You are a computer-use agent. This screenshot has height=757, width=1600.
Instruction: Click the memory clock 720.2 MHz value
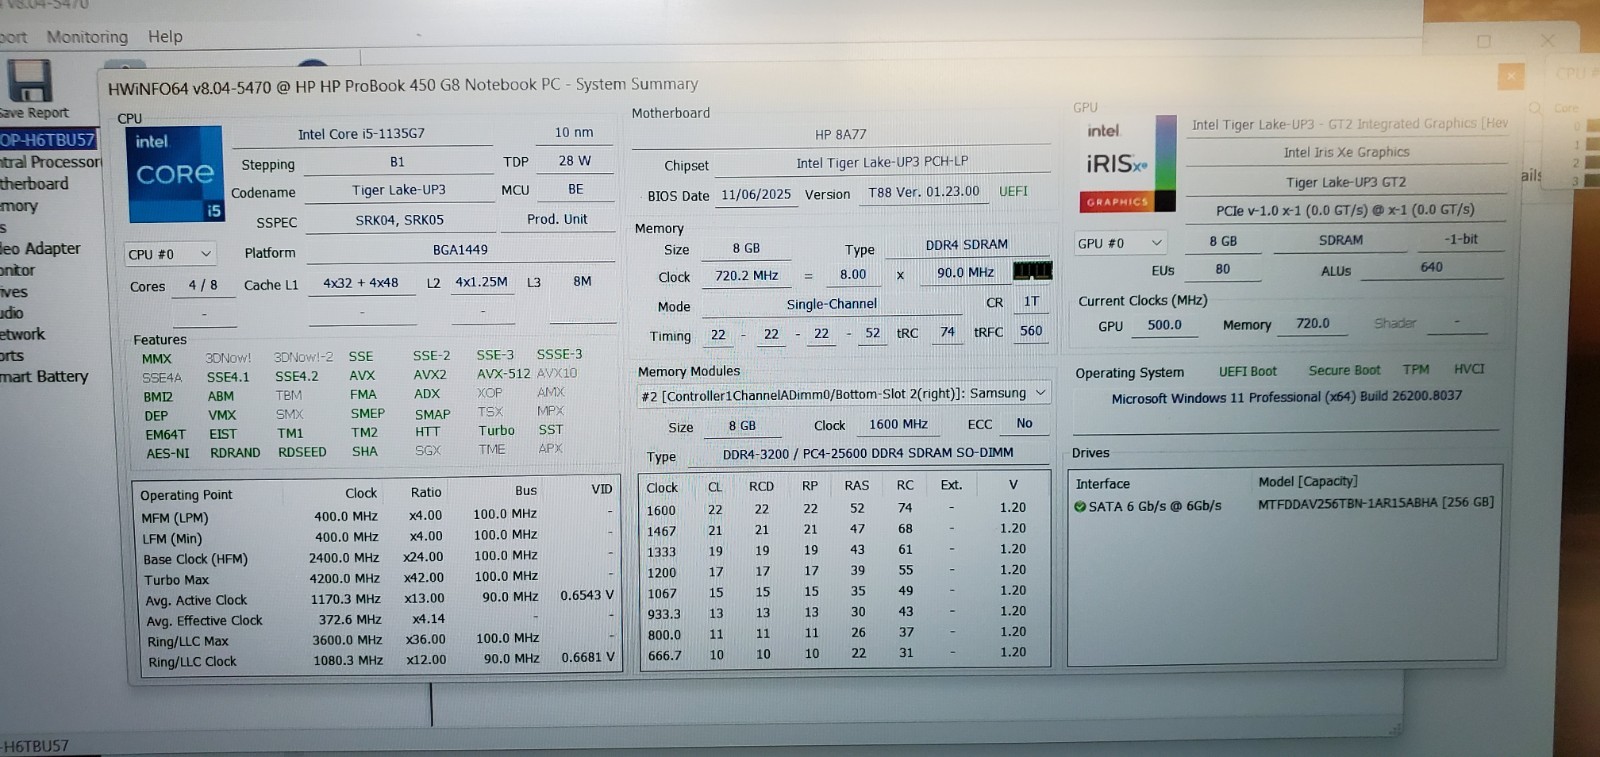click(746, 275)
